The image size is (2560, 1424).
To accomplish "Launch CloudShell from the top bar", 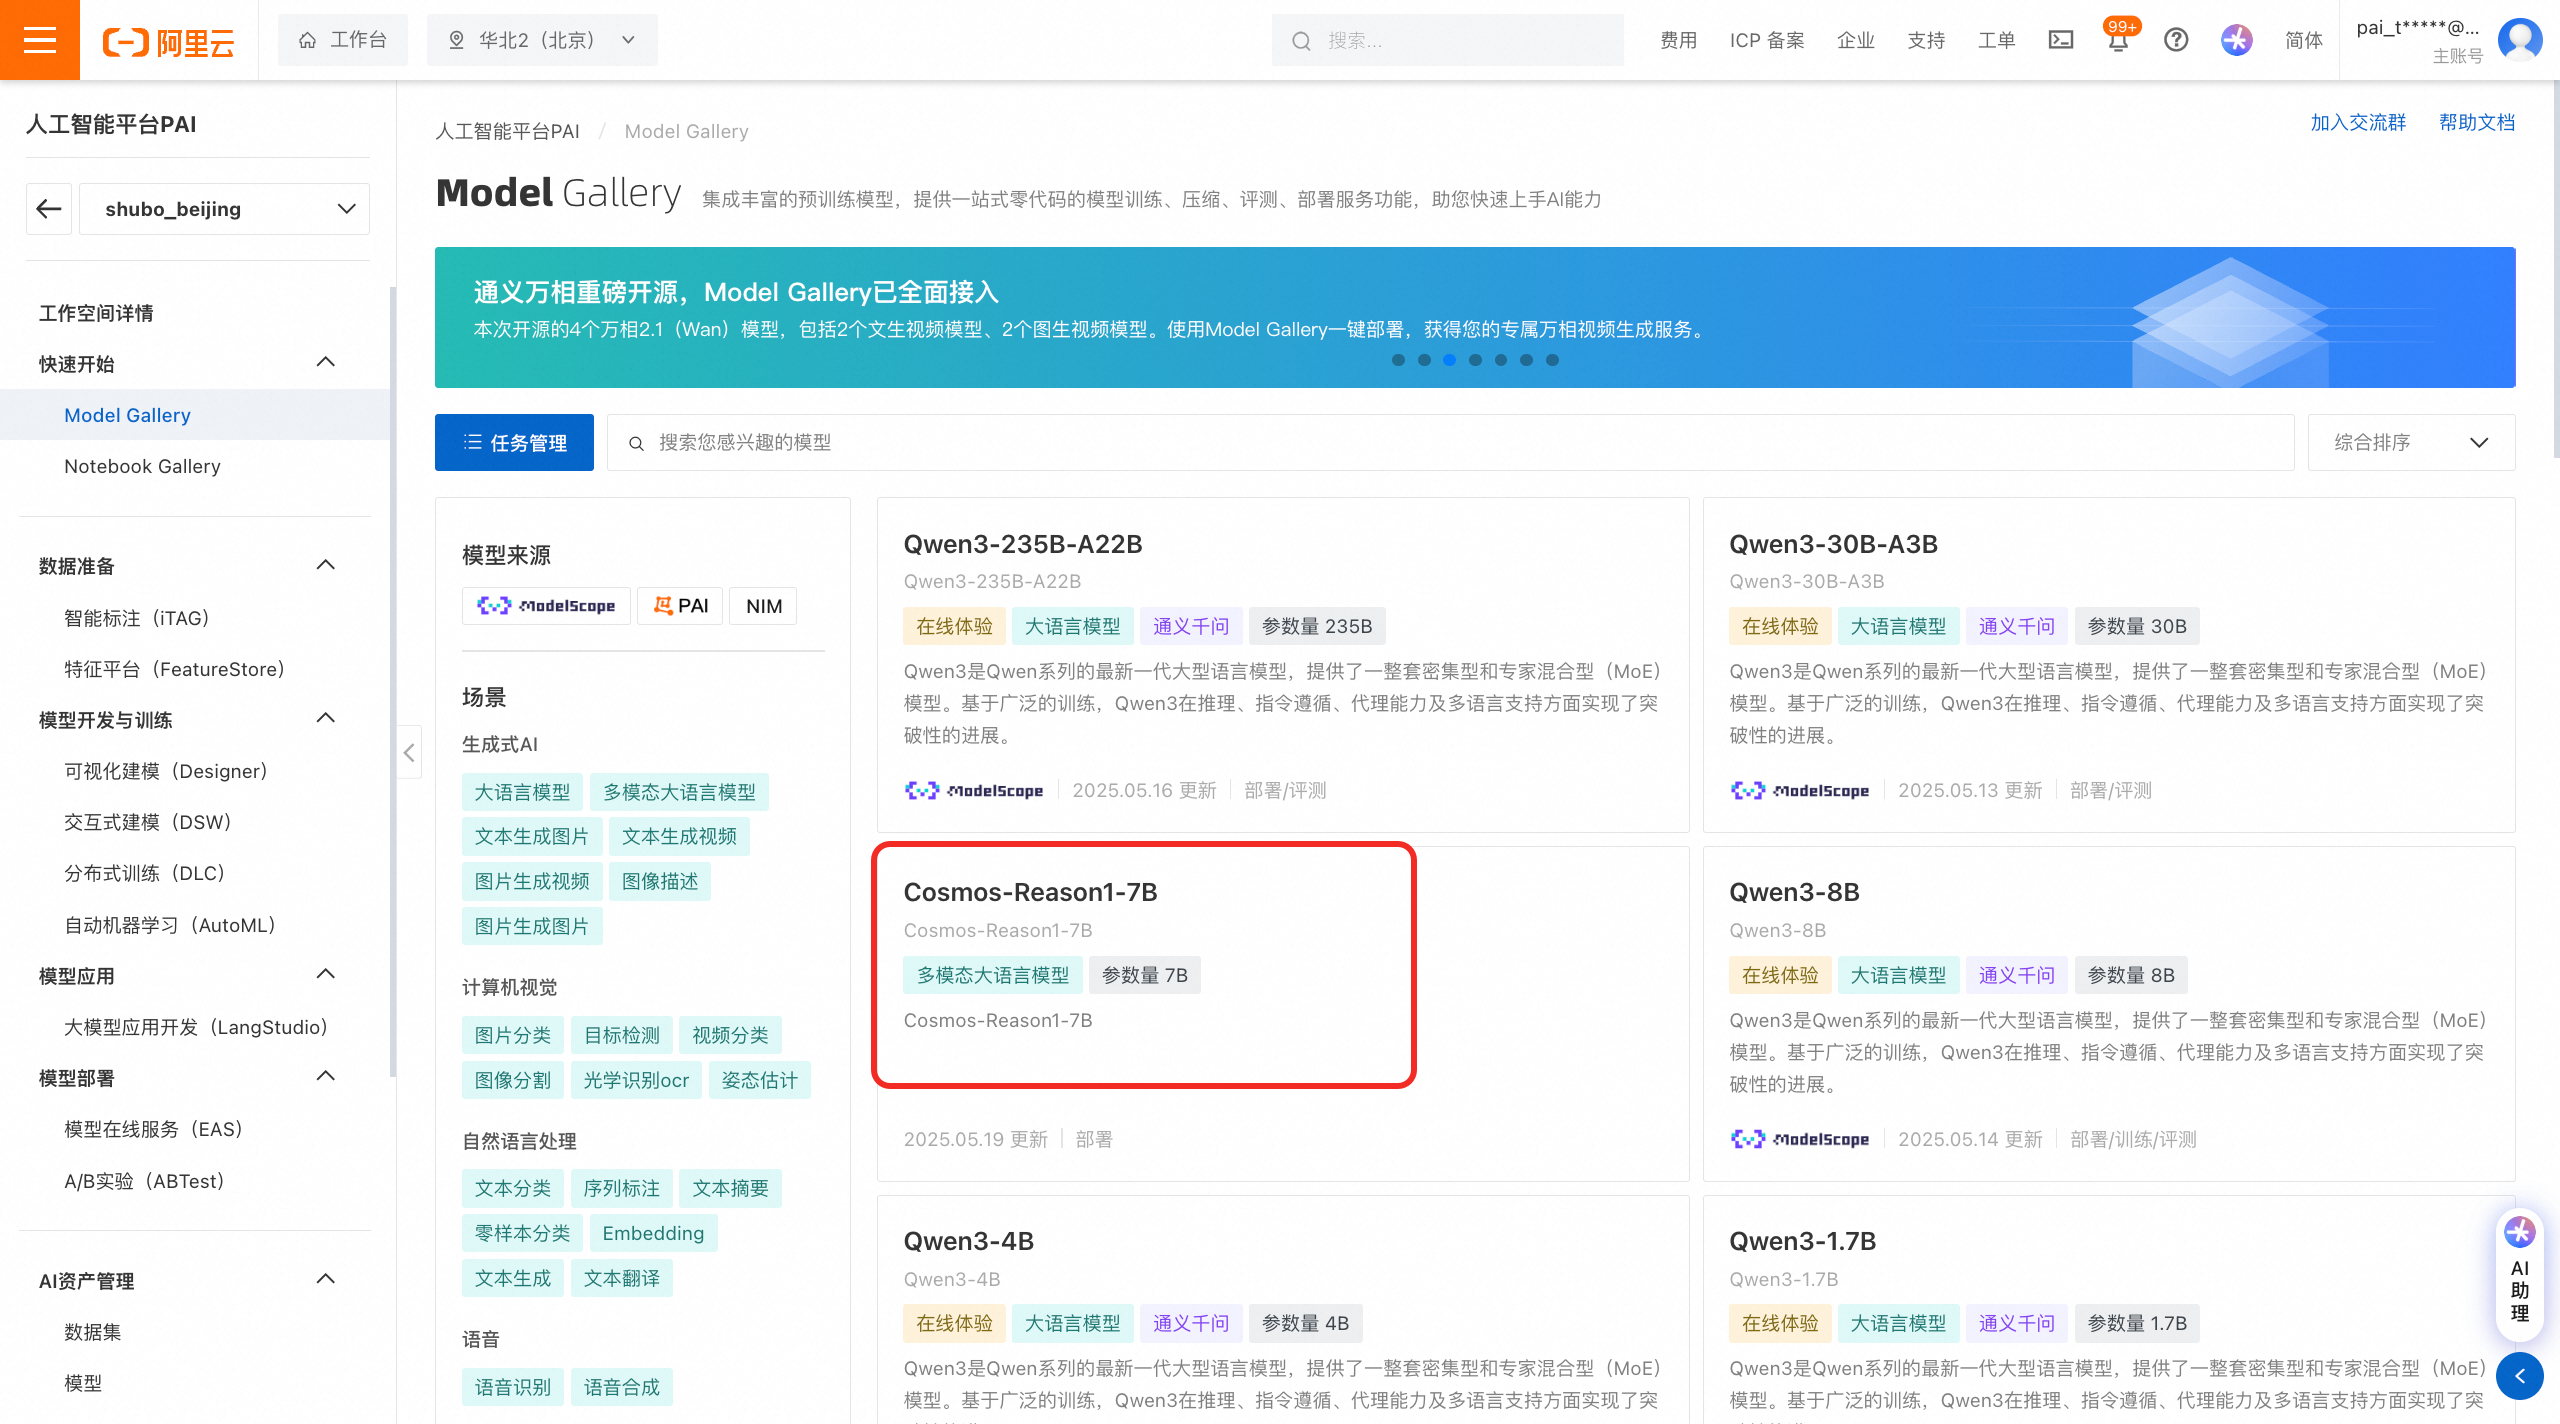I will [2061, 40].
